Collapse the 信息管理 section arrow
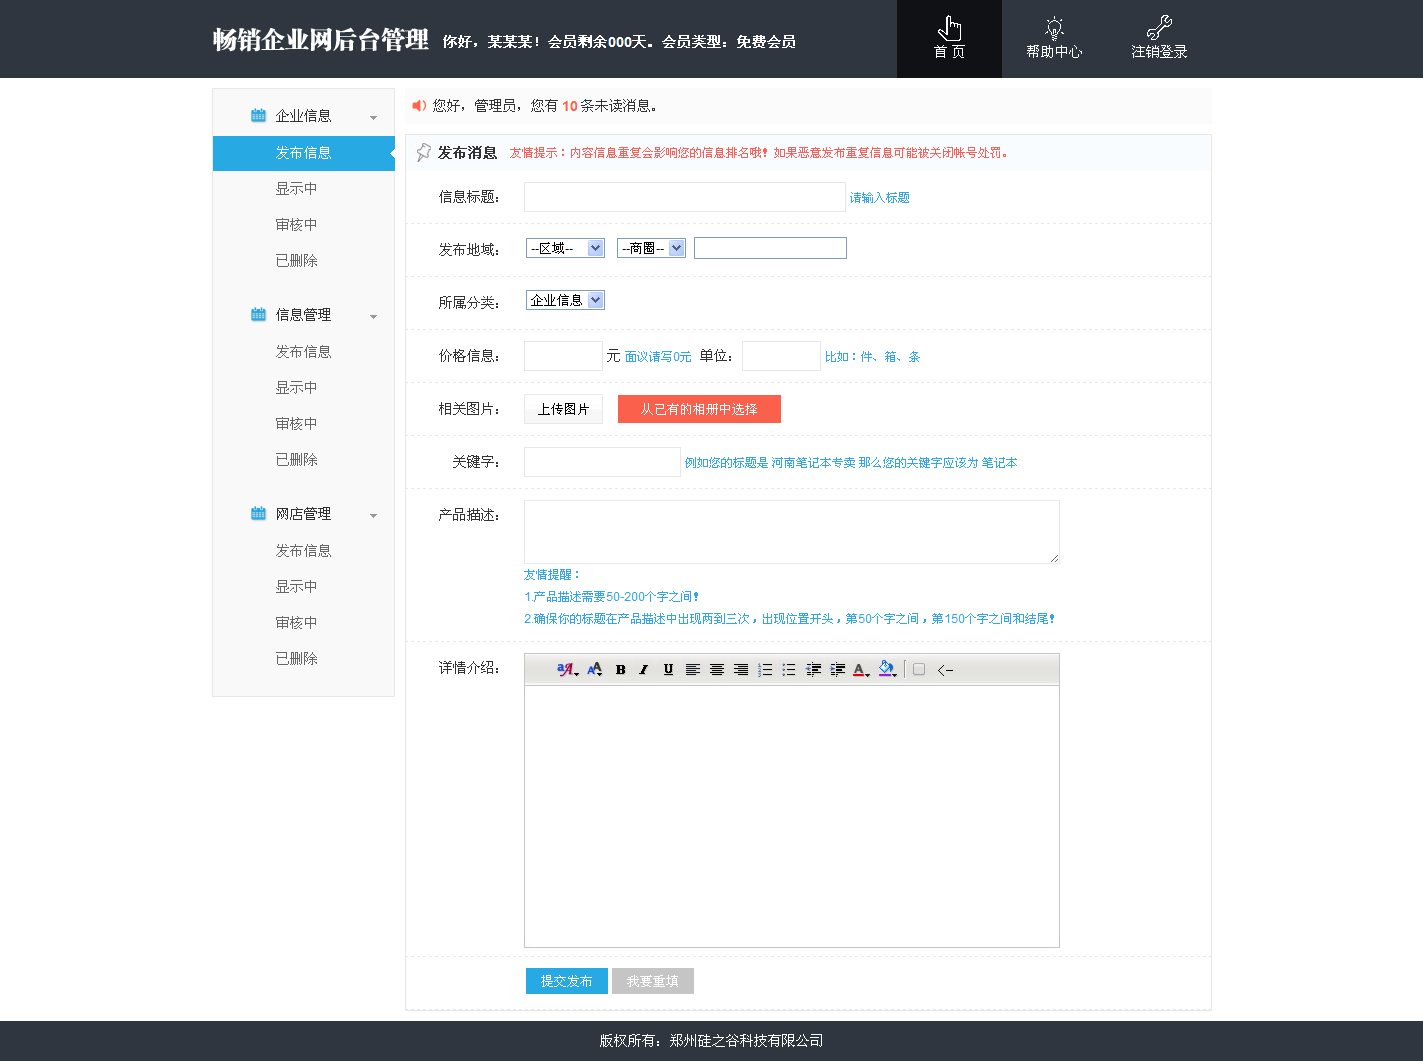 click(374, 317)
